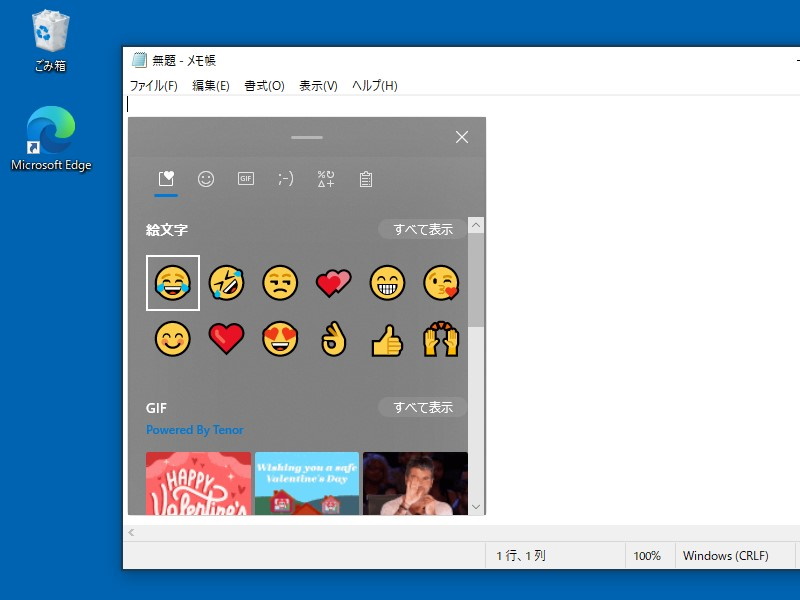Select the red heart emoji
Screen dimensions: 800x600
click(226, 339)
